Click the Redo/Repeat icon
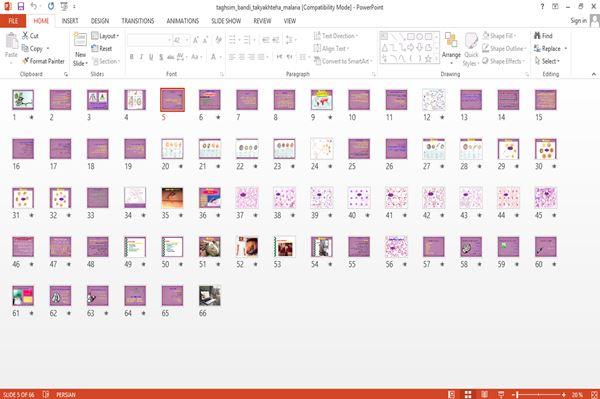The image size is (600, 399). coord(51,7)
